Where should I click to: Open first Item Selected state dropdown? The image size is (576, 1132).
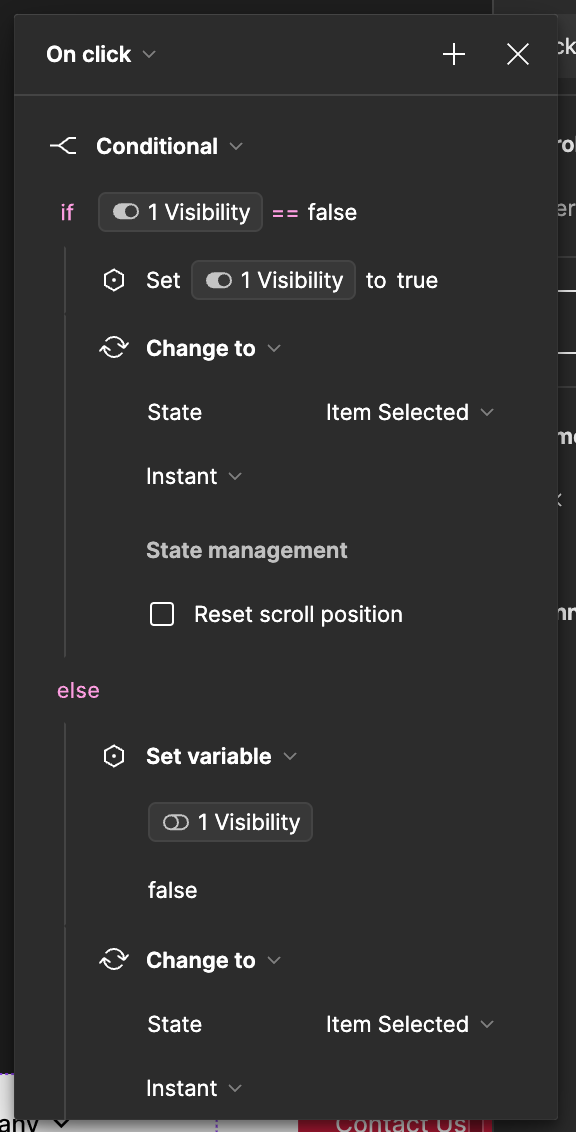click(x=409, y=412)
